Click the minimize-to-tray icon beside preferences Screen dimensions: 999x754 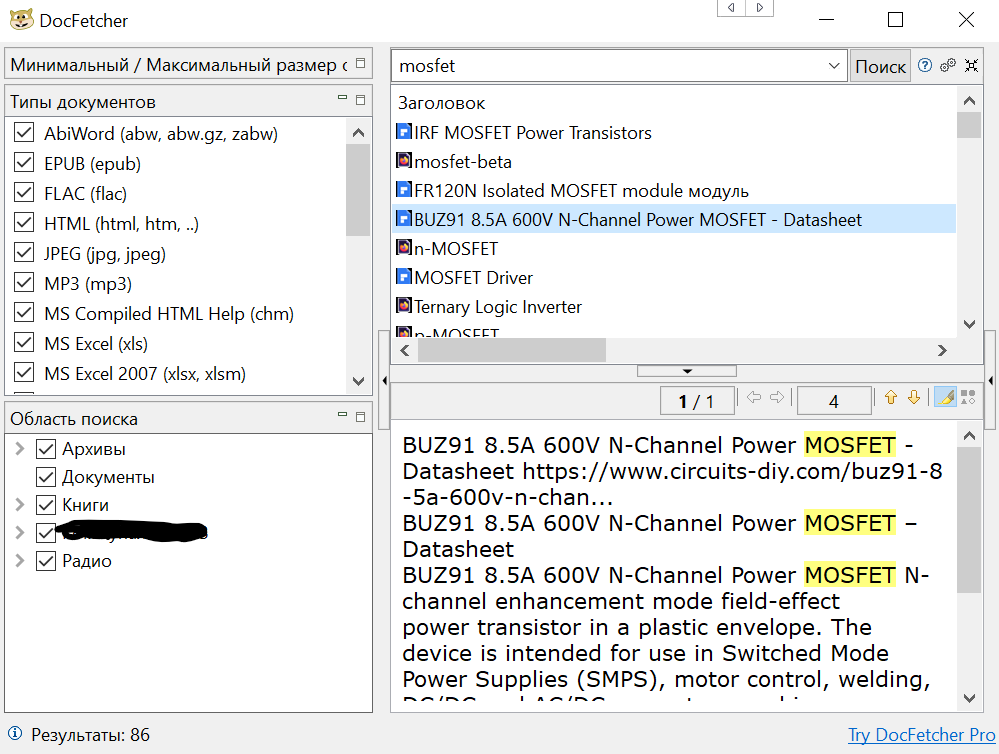[971, 65]
